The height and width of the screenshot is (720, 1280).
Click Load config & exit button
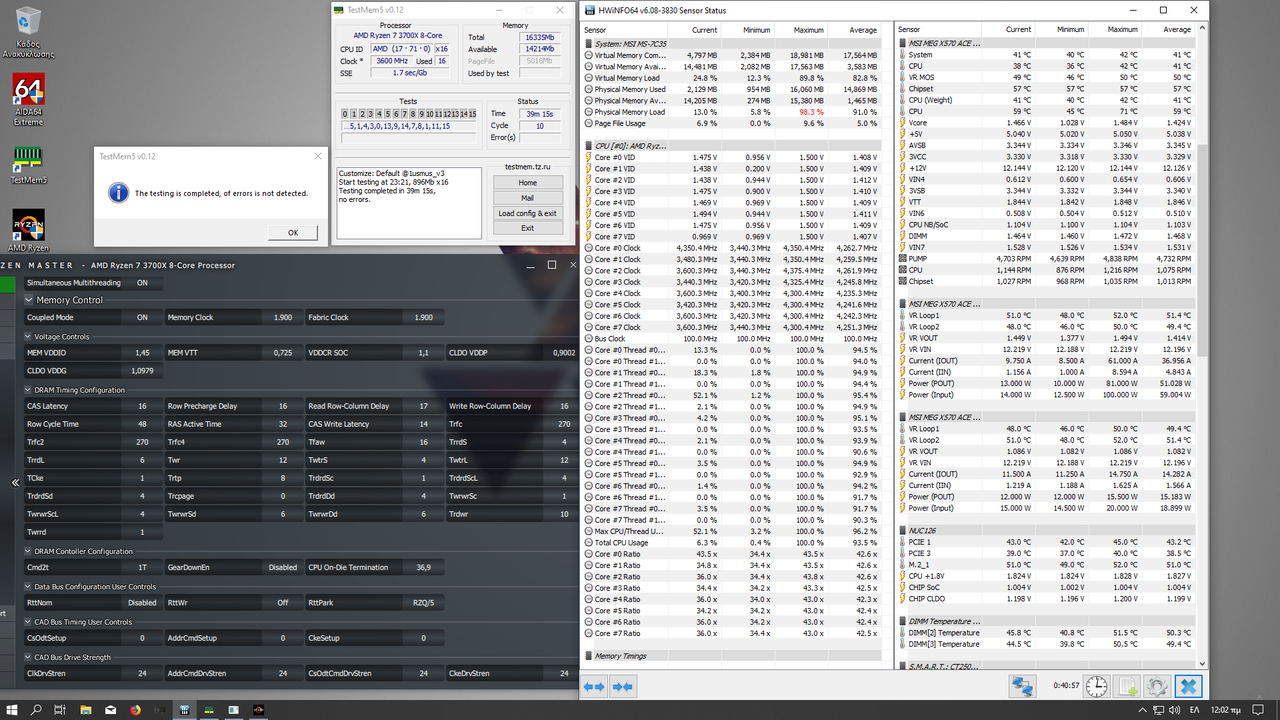click(x=527, y=213)
